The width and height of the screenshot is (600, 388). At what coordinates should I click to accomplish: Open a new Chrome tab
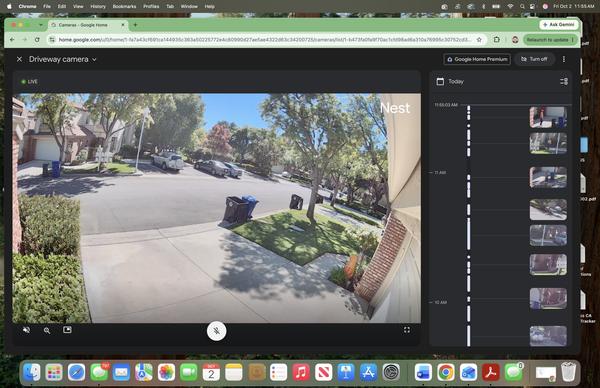(135, 25)
